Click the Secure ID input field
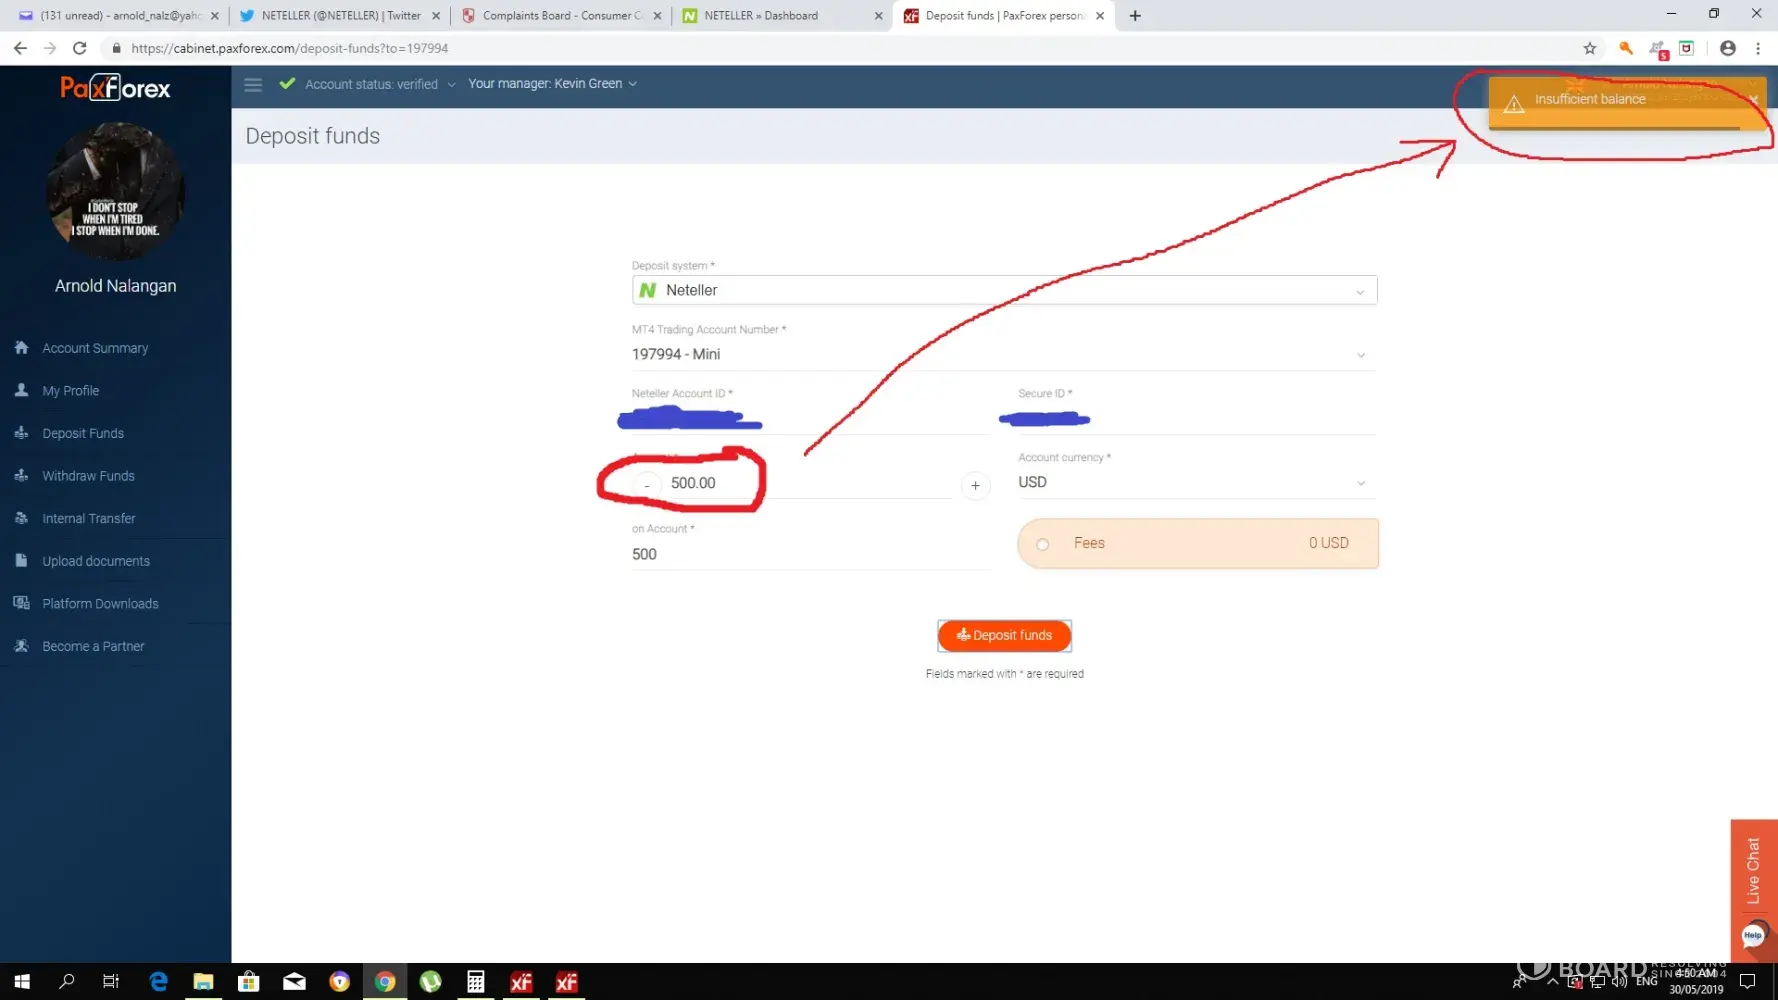1778x1000 pixels. point(1197,420)
